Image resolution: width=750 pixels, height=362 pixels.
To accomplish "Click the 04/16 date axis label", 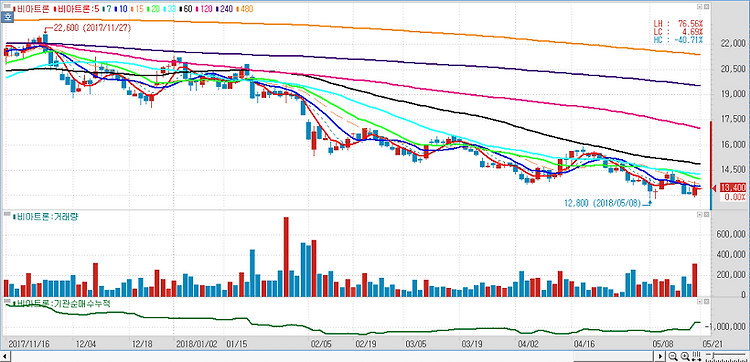I will pos(584,344).
